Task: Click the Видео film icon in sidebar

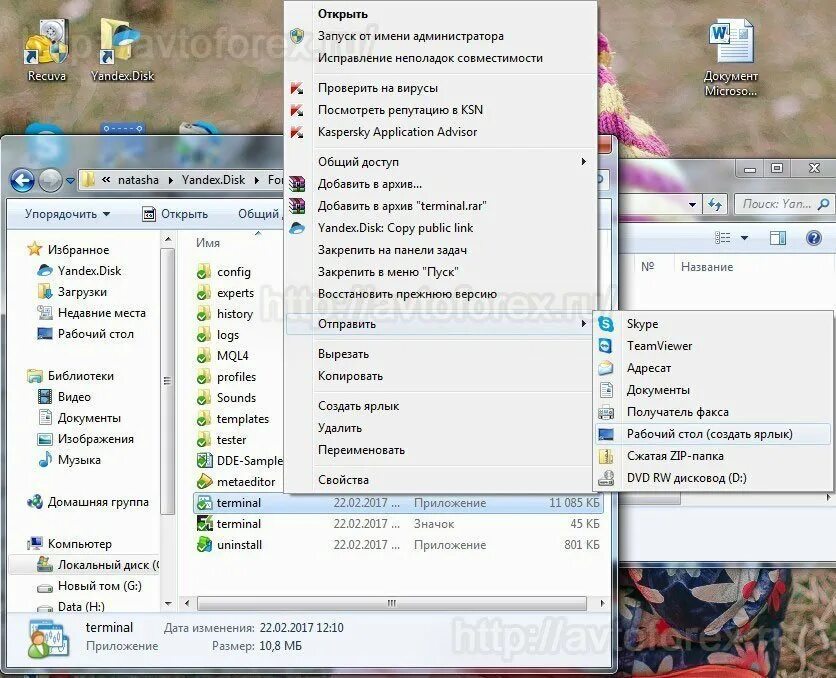Action: point(45,397)
